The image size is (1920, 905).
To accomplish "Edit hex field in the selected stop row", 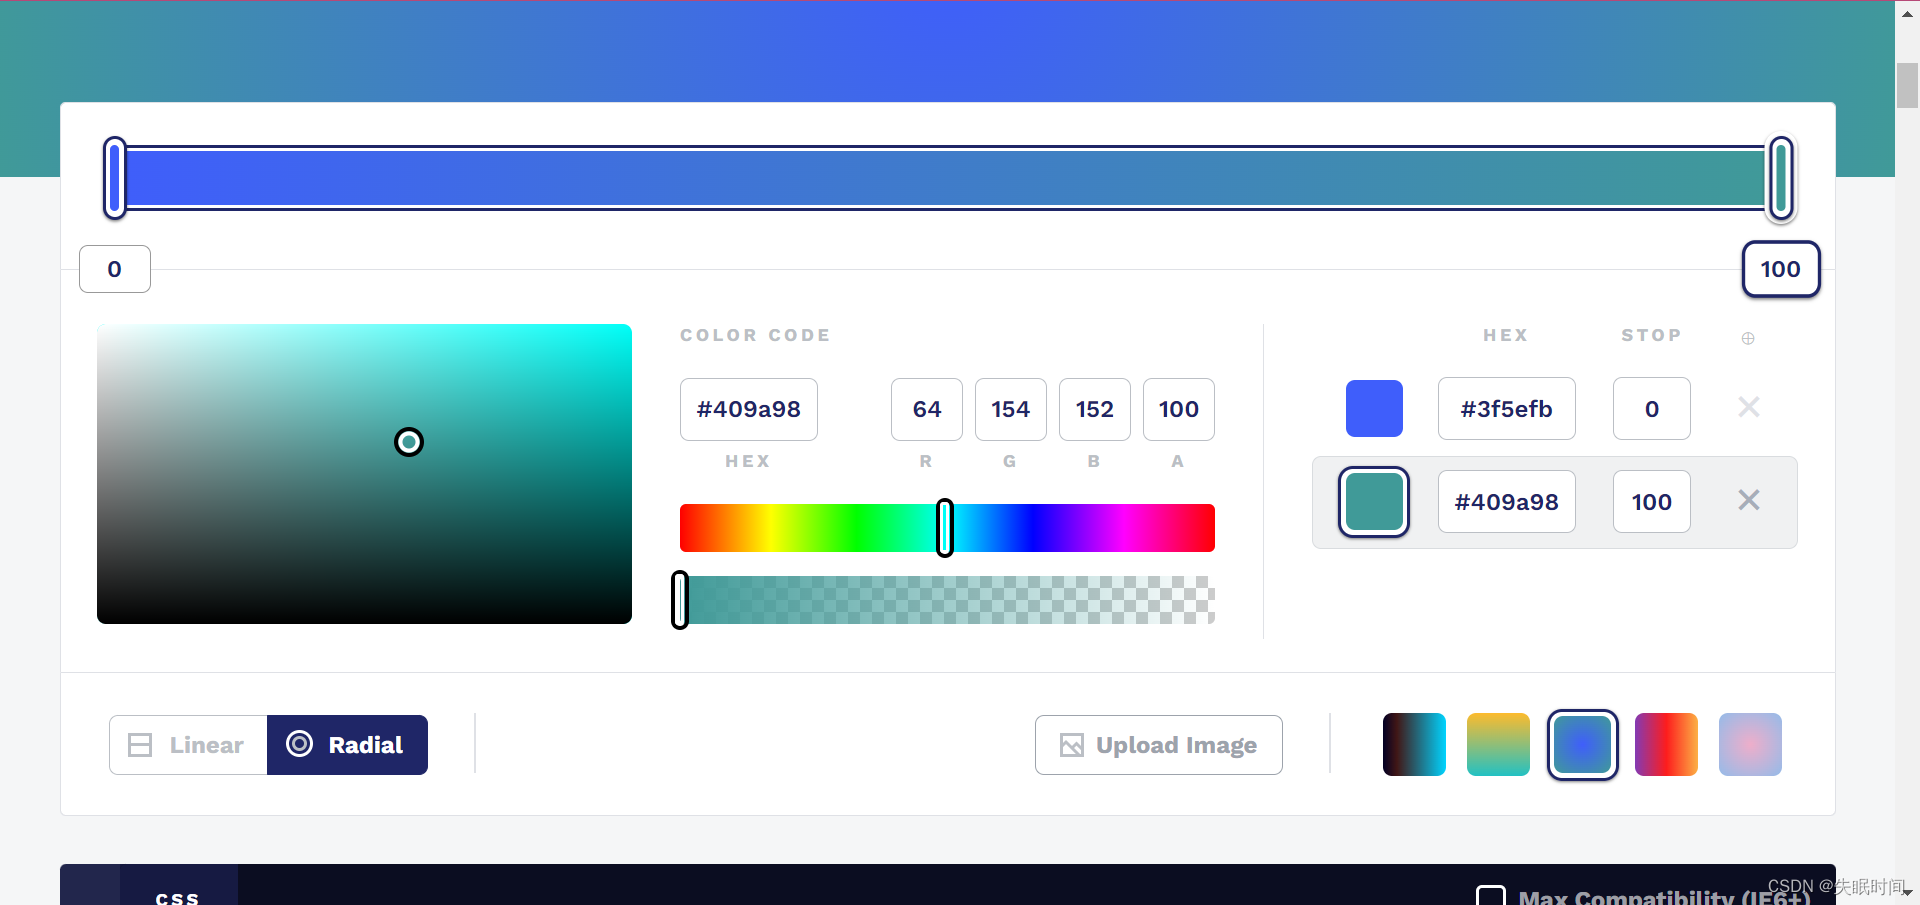I will tap(1507, 502).
